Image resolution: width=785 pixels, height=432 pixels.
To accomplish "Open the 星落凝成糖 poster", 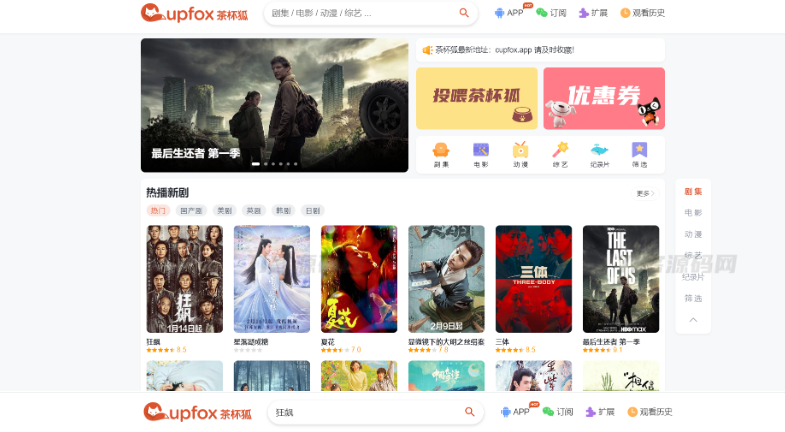I will point(272,279).
